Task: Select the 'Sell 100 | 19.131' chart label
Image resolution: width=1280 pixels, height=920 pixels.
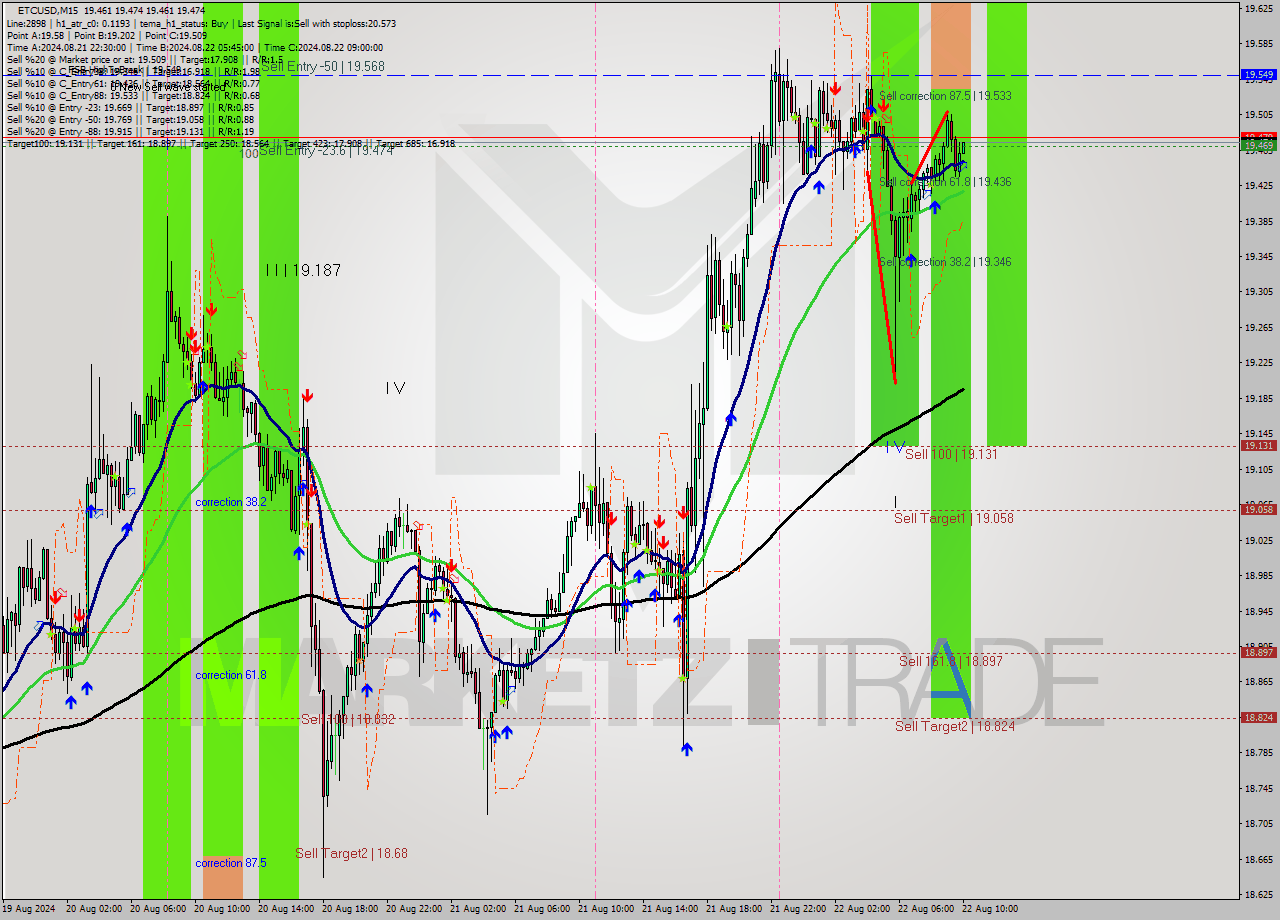Action: coord(951,454)
